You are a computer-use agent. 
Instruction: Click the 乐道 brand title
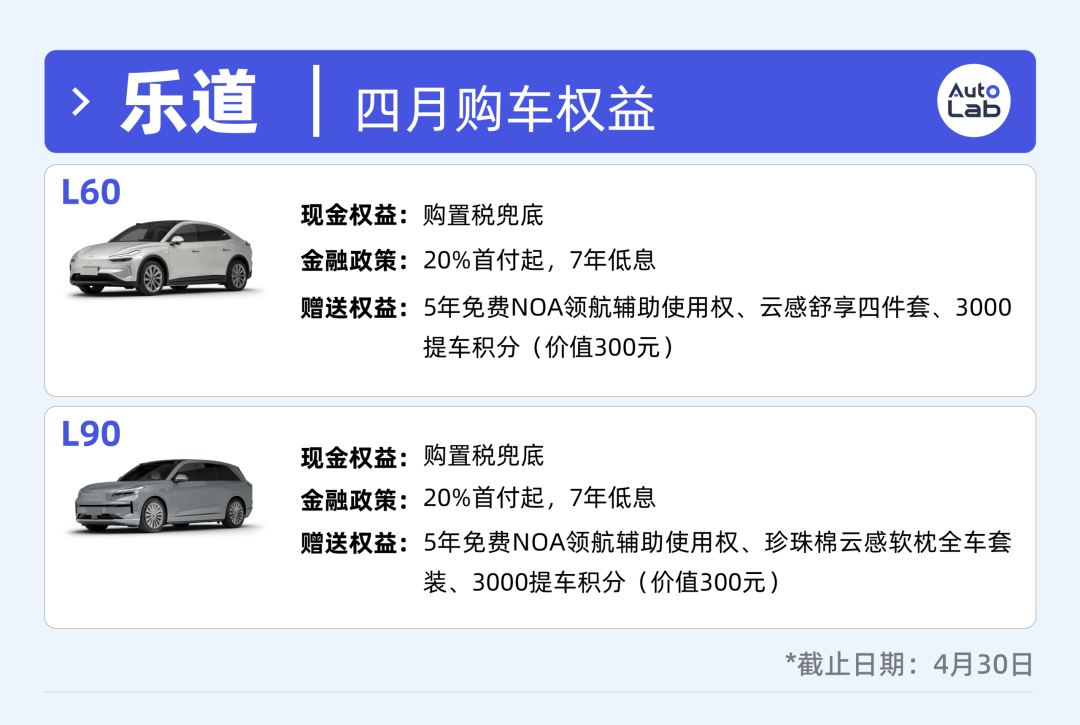coord(189,102)
